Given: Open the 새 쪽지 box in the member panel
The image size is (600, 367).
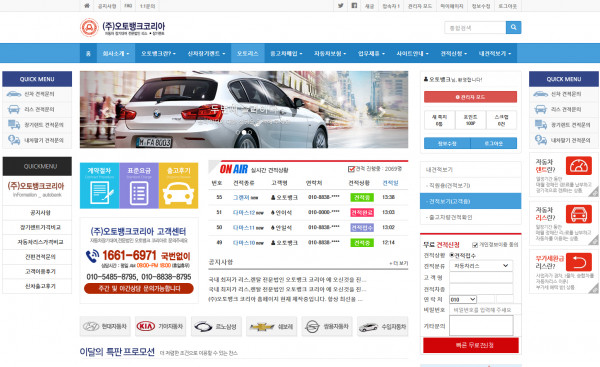Looking at the screenshot, I should coord(439,120).
